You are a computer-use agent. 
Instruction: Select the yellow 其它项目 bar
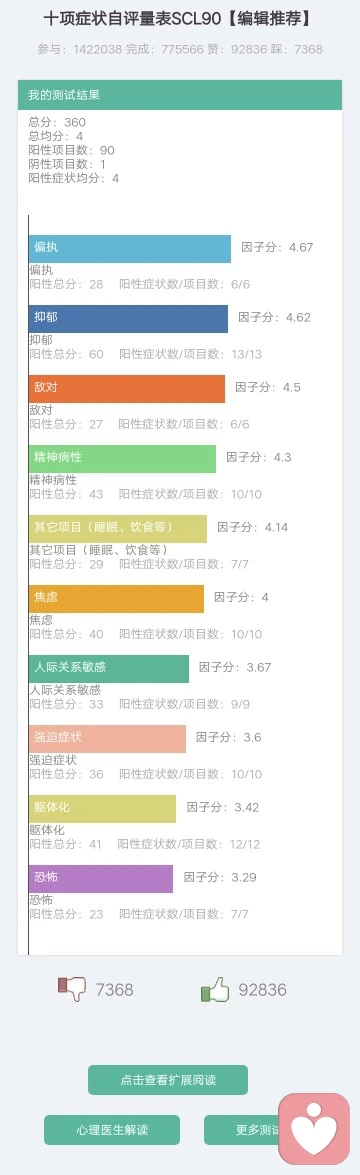(118, 528)
